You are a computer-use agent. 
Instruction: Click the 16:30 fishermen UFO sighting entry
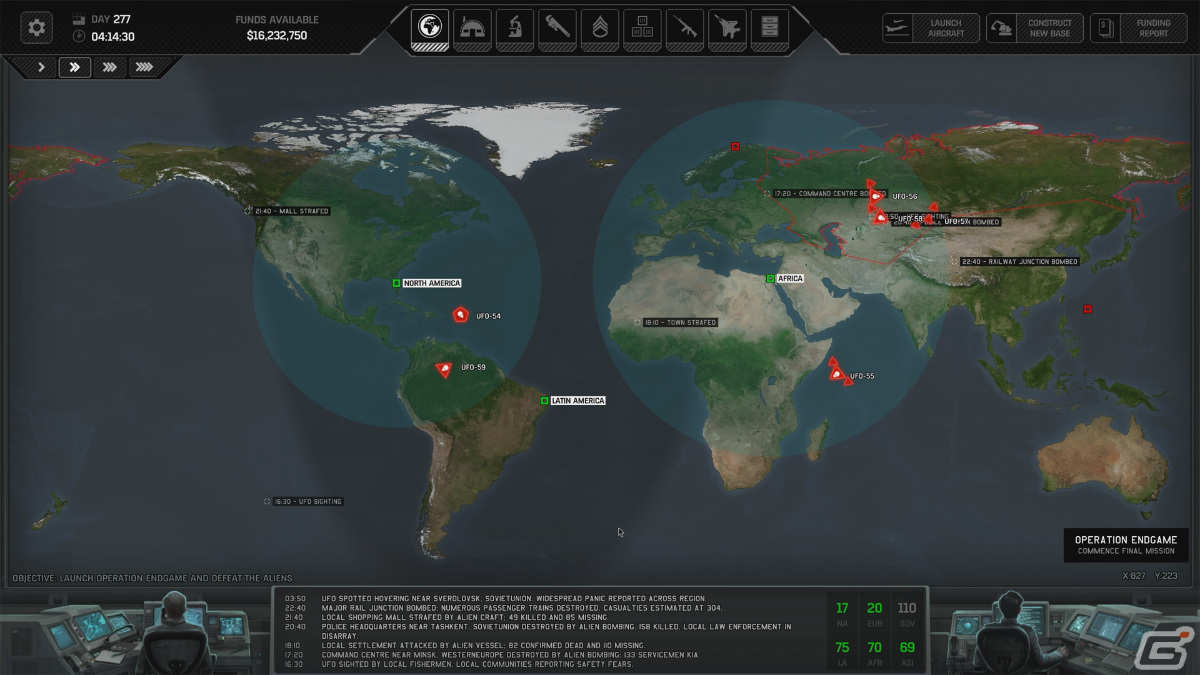pyautogui.click(x=459, y=664)
